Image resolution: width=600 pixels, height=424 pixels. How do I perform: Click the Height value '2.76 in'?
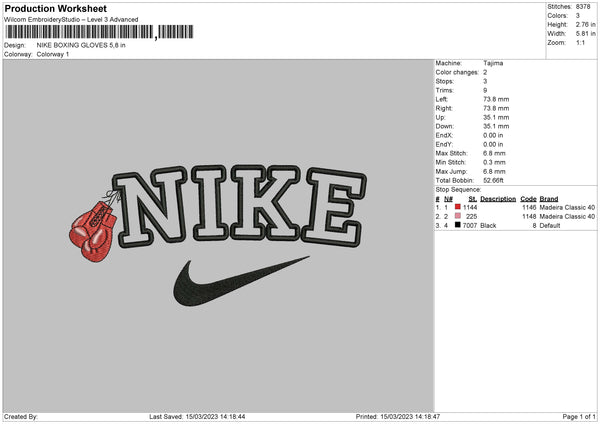[586, 24]
